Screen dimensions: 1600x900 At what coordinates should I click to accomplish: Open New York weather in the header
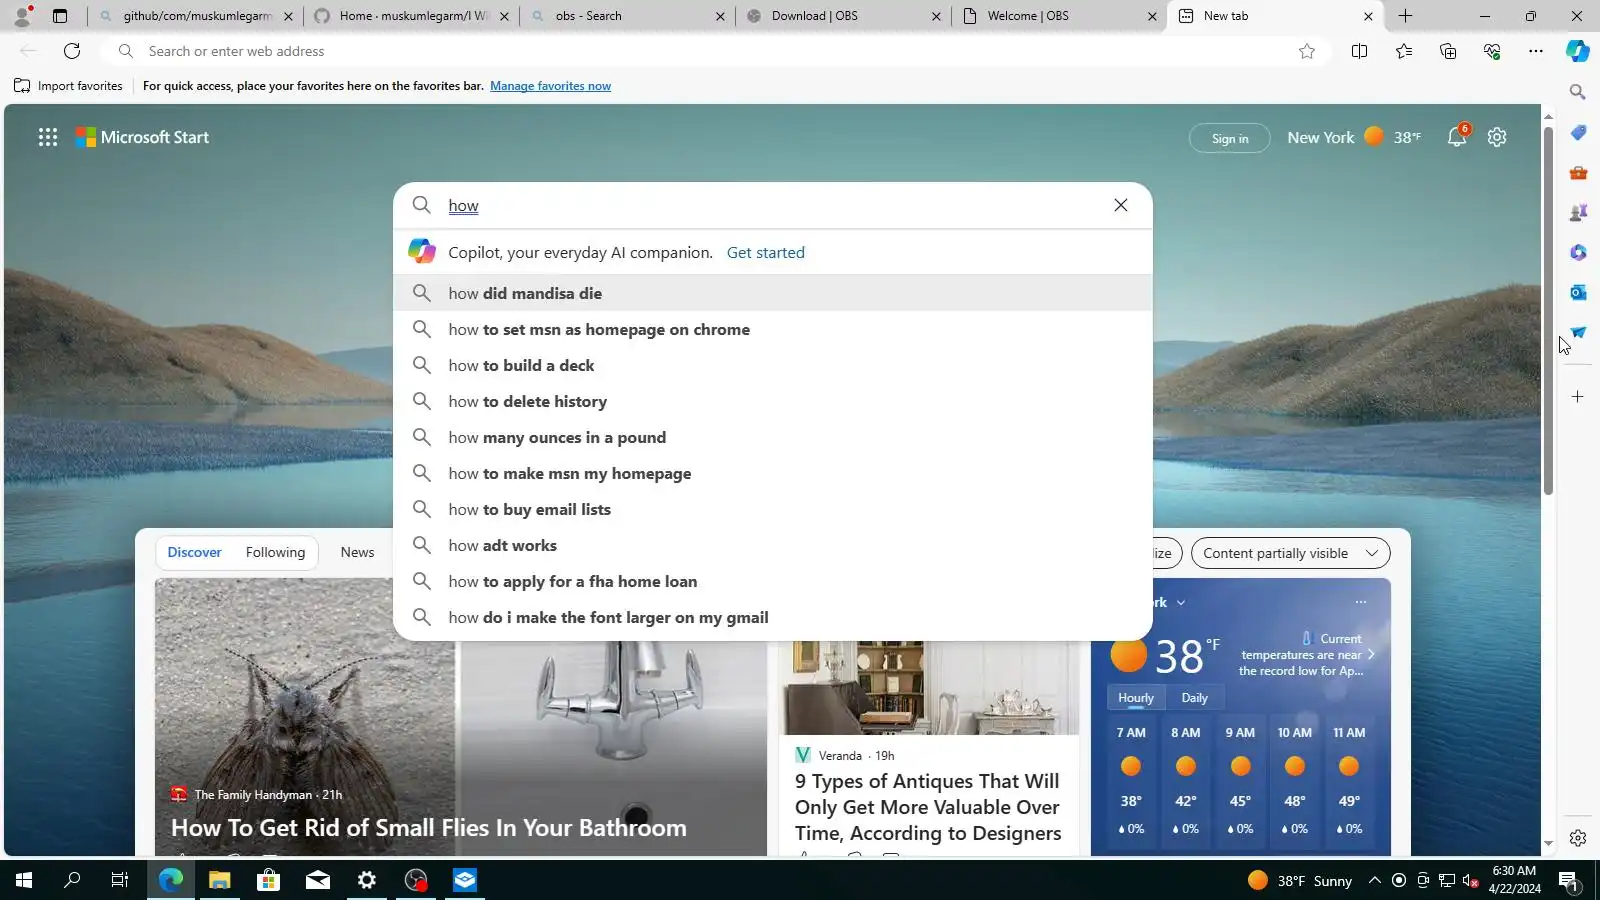pos(1354,137)
